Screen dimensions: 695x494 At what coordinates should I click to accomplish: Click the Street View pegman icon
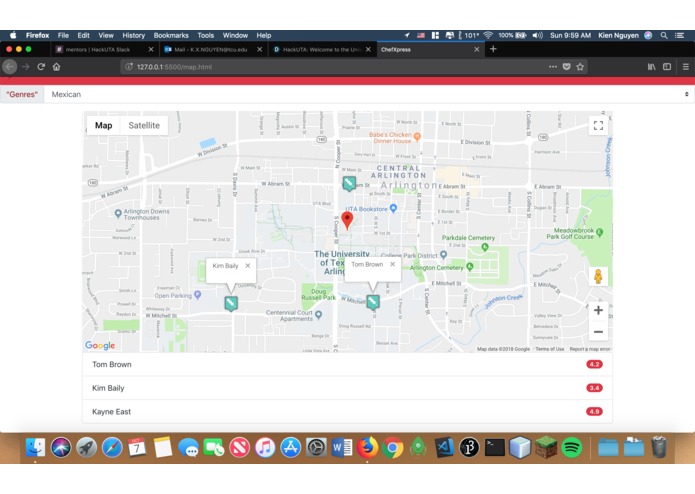coord(598,276)
